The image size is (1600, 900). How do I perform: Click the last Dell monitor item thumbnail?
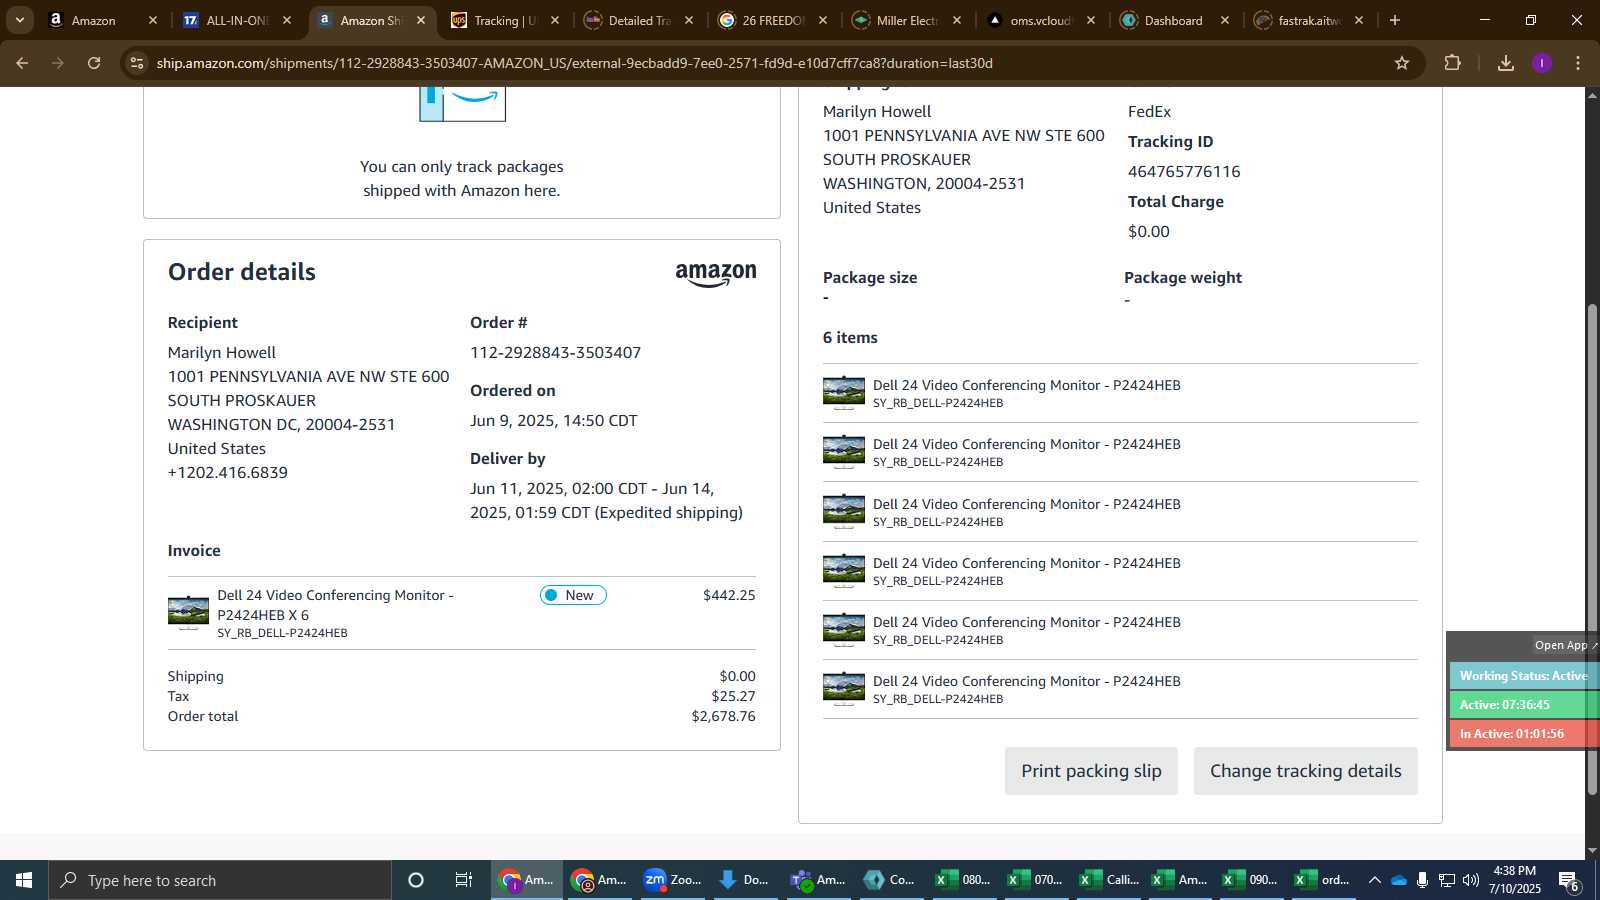(x=844, y=688)
